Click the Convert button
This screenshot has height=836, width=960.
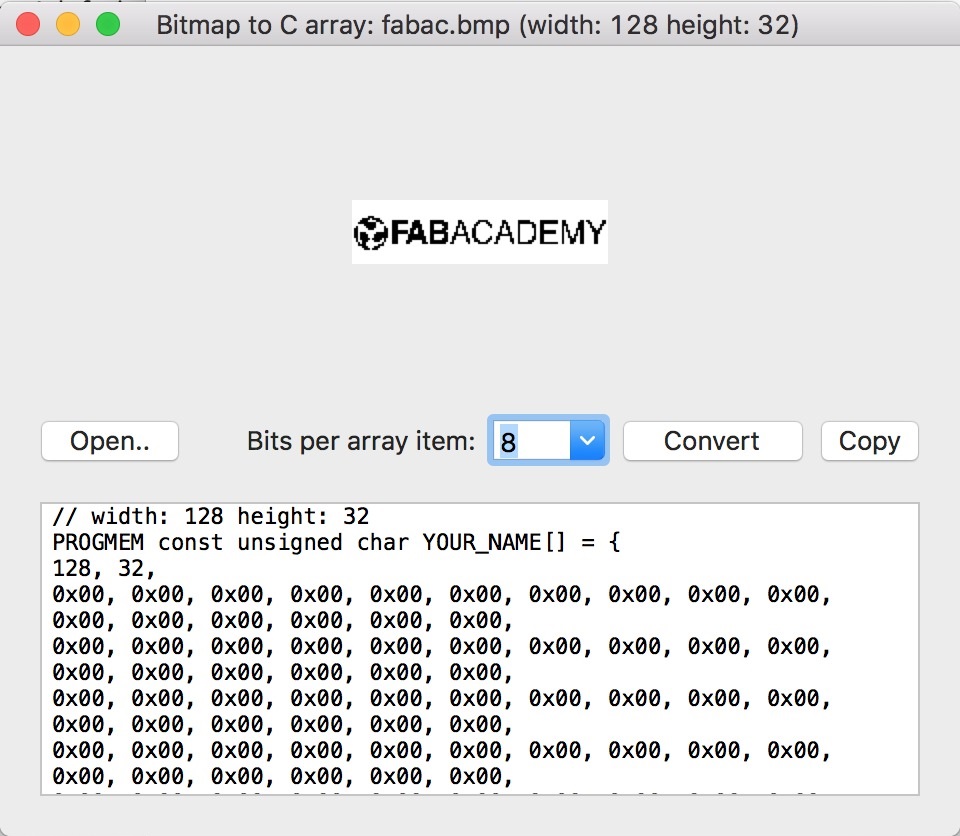coord(712,441)
